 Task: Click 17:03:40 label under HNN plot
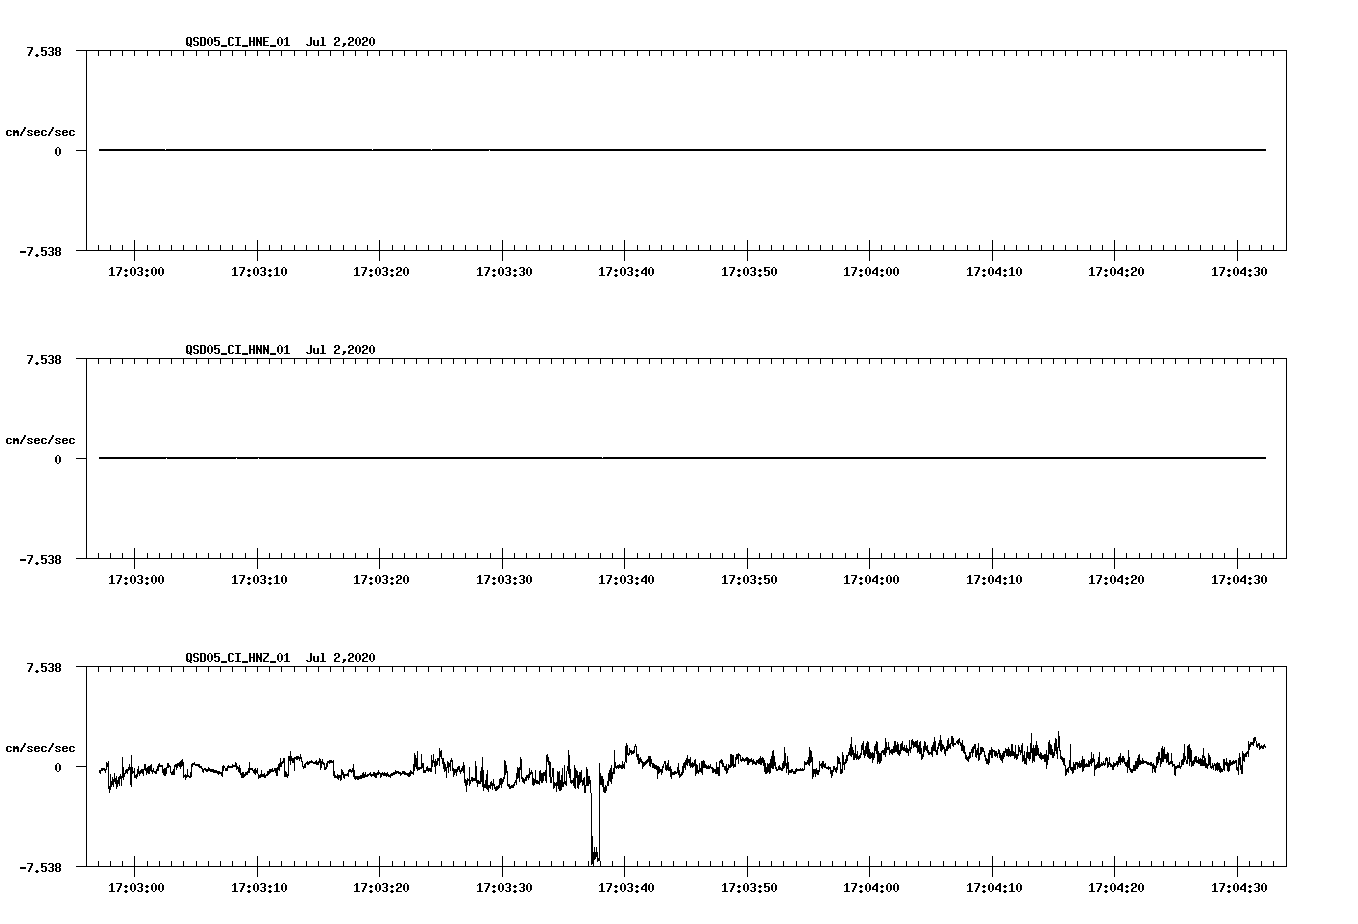(x=626, y=579)
